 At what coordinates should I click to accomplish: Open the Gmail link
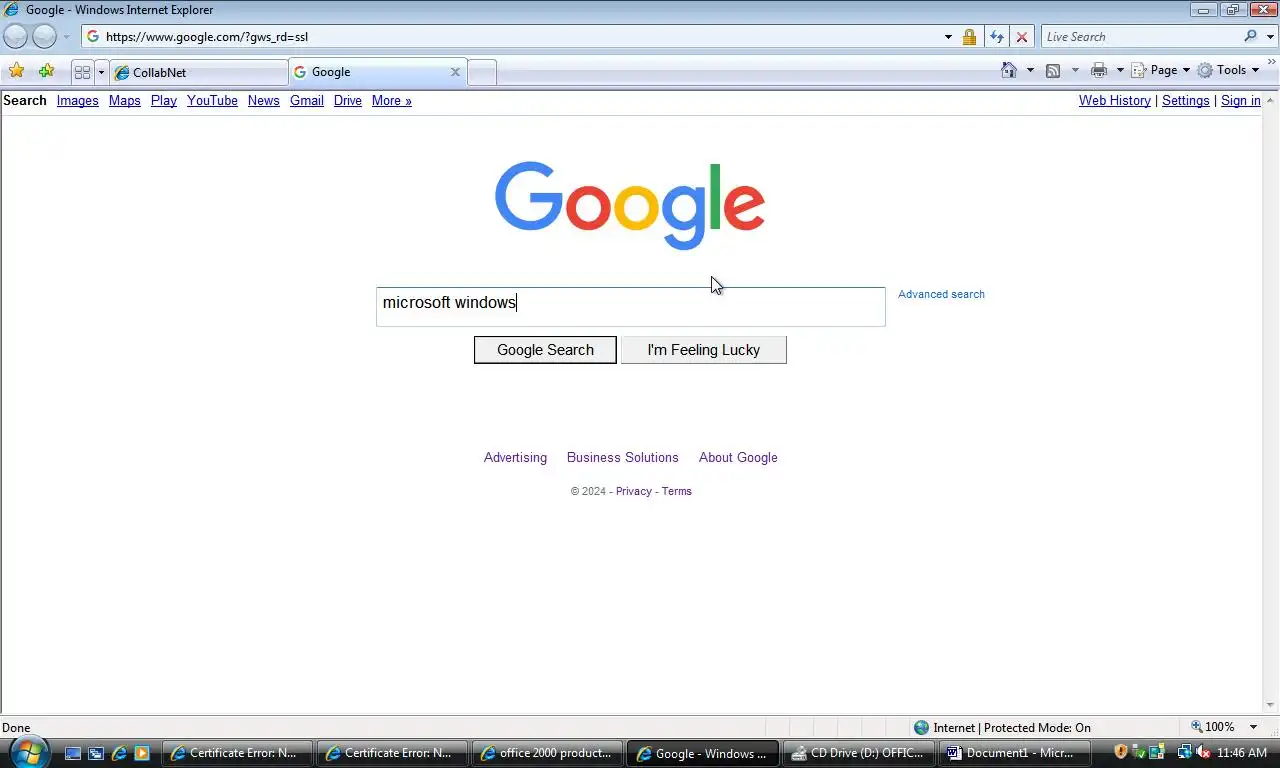[307, 100]
